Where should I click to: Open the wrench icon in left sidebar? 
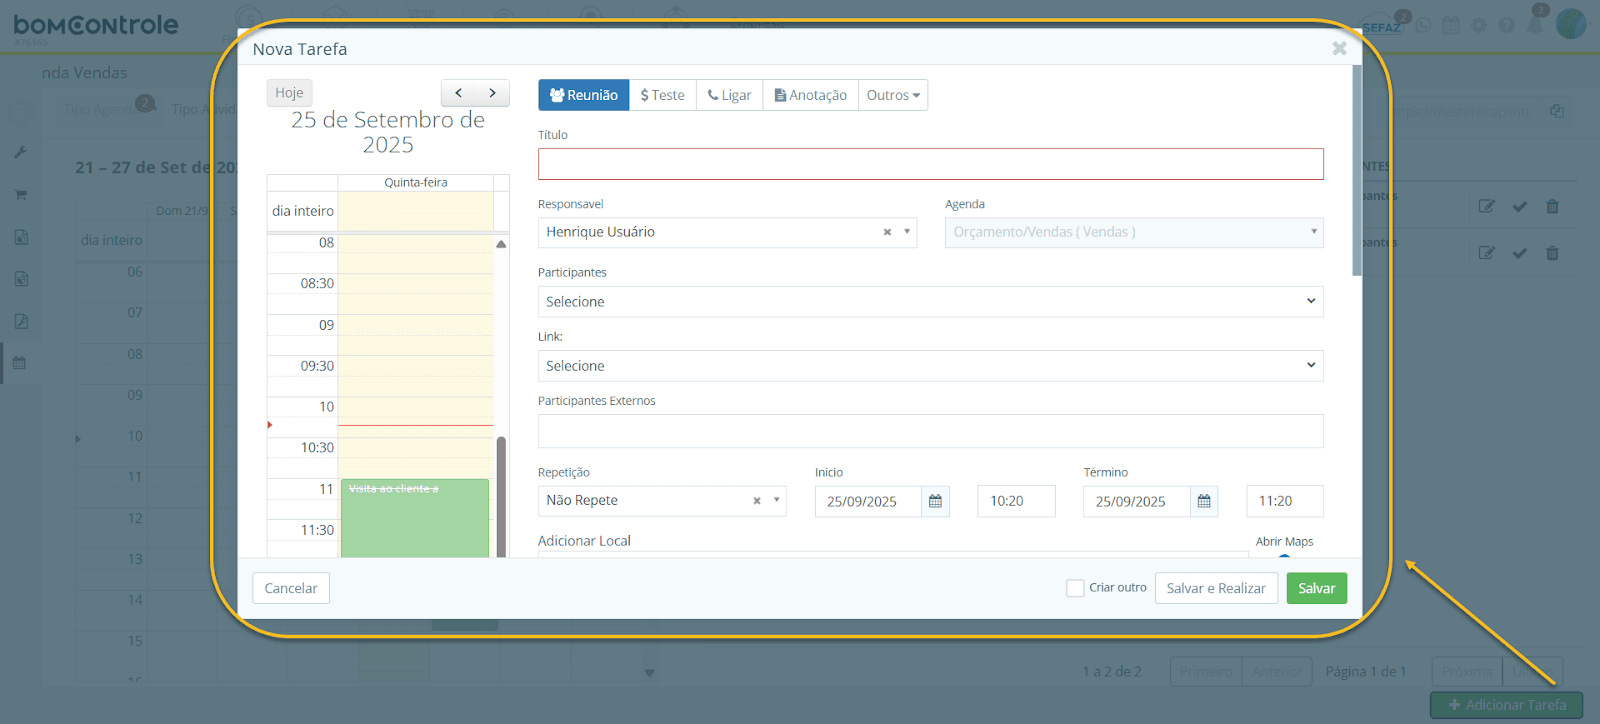(20, 152)
